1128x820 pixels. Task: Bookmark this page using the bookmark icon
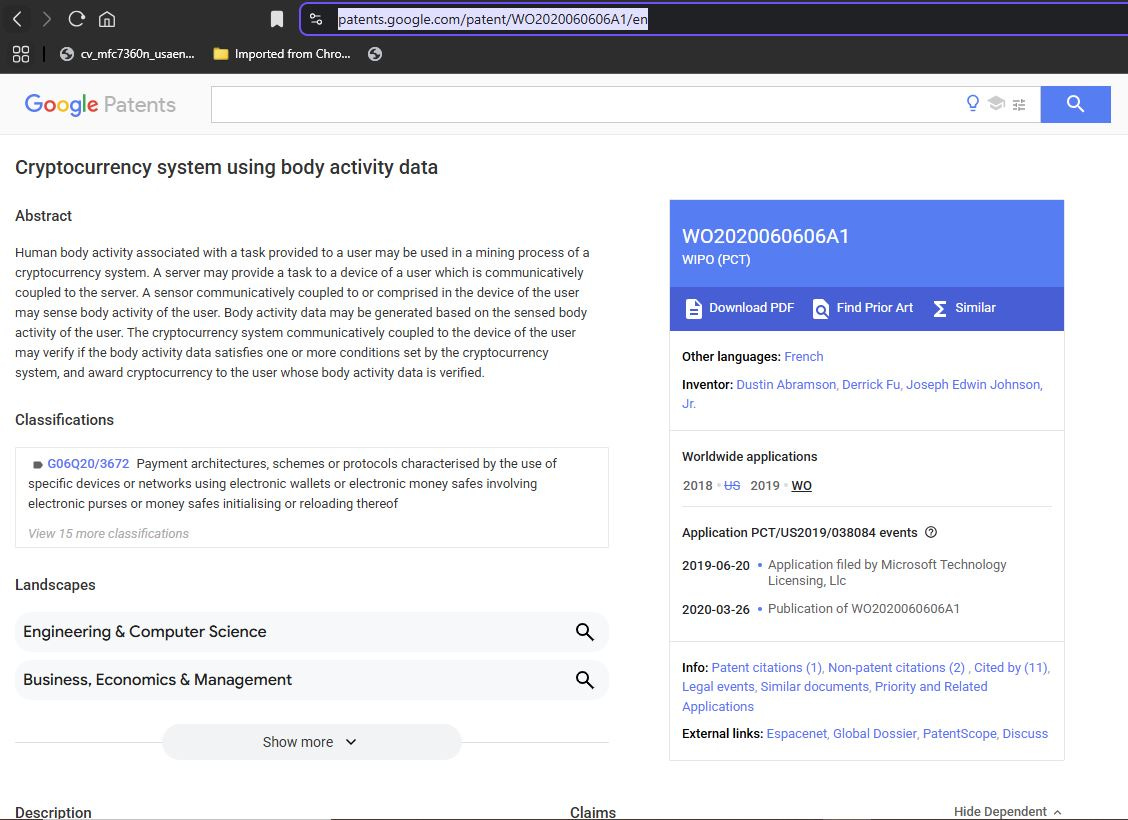click(x=276, y=19)
